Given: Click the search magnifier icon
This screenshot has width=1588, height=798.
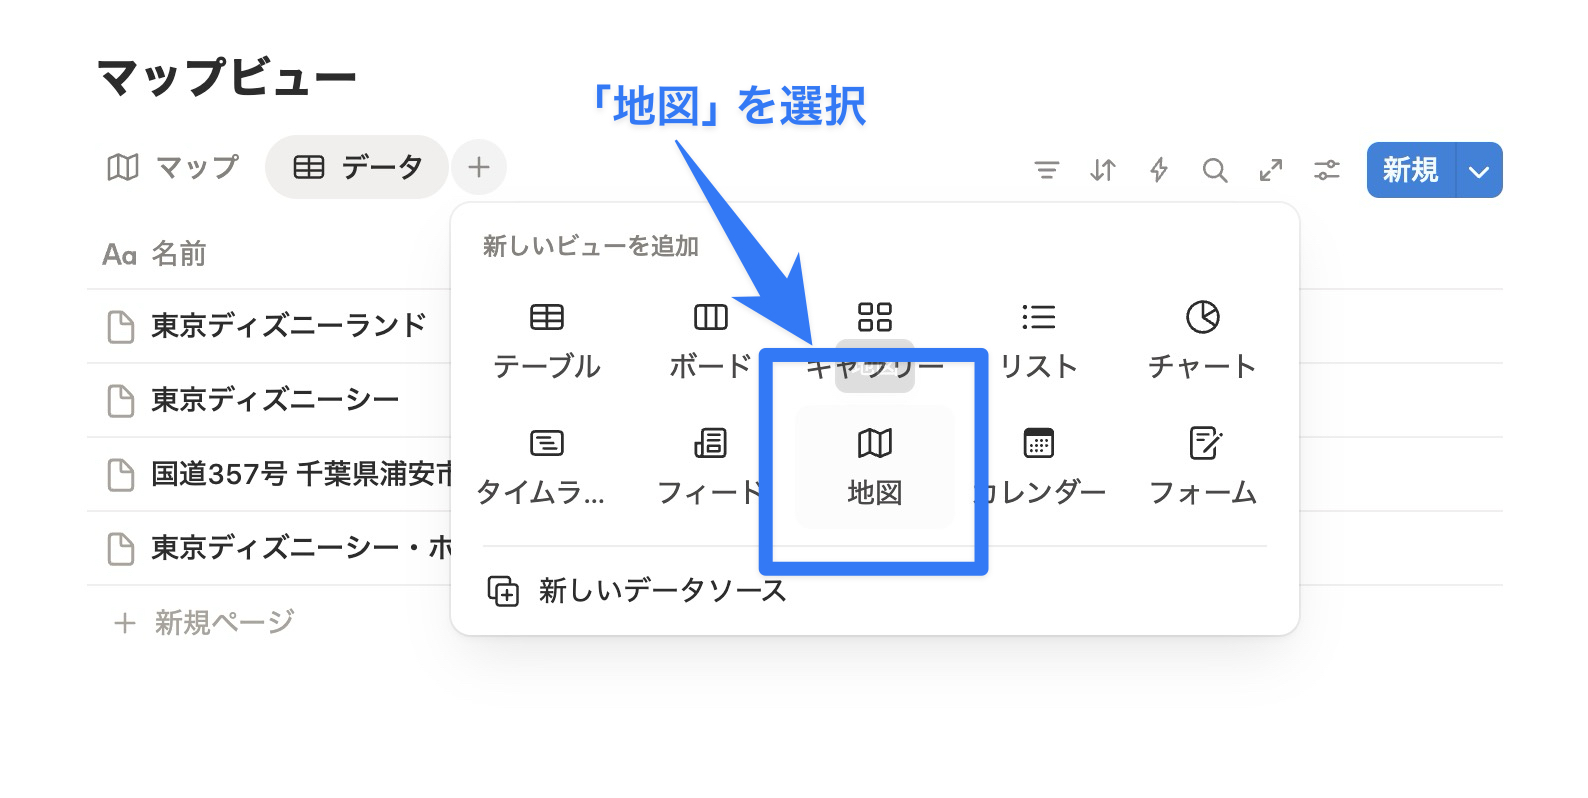Looking at the screenshot, I should [1214, 170].
